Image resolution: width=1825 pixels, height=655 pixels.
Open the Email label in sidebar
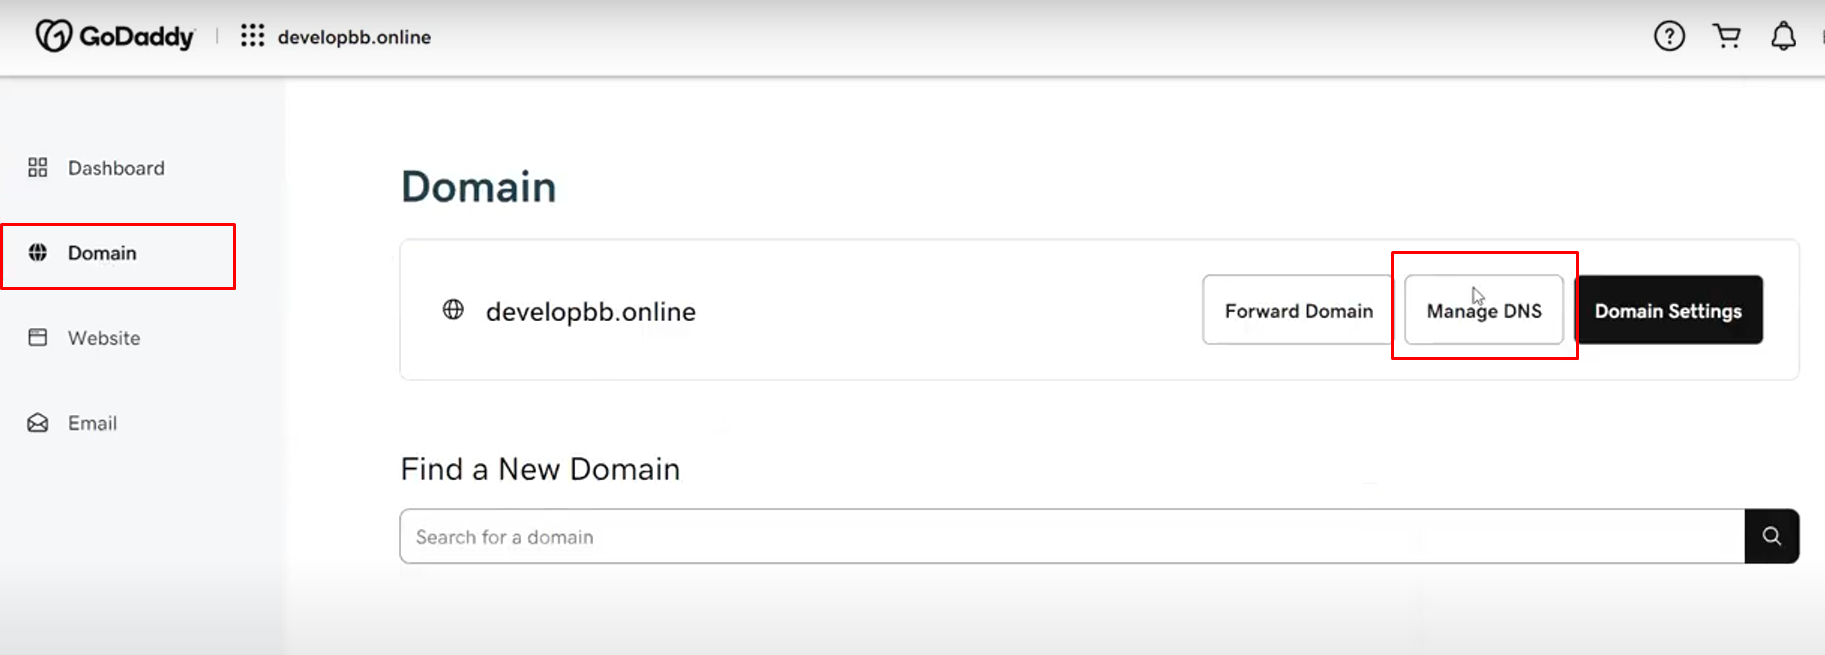click(x=92, y=423)
